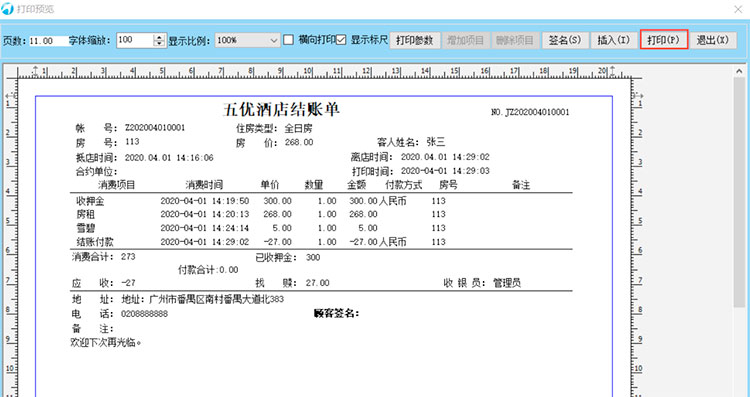Click the 已收押金 value 300

[313, 258]
